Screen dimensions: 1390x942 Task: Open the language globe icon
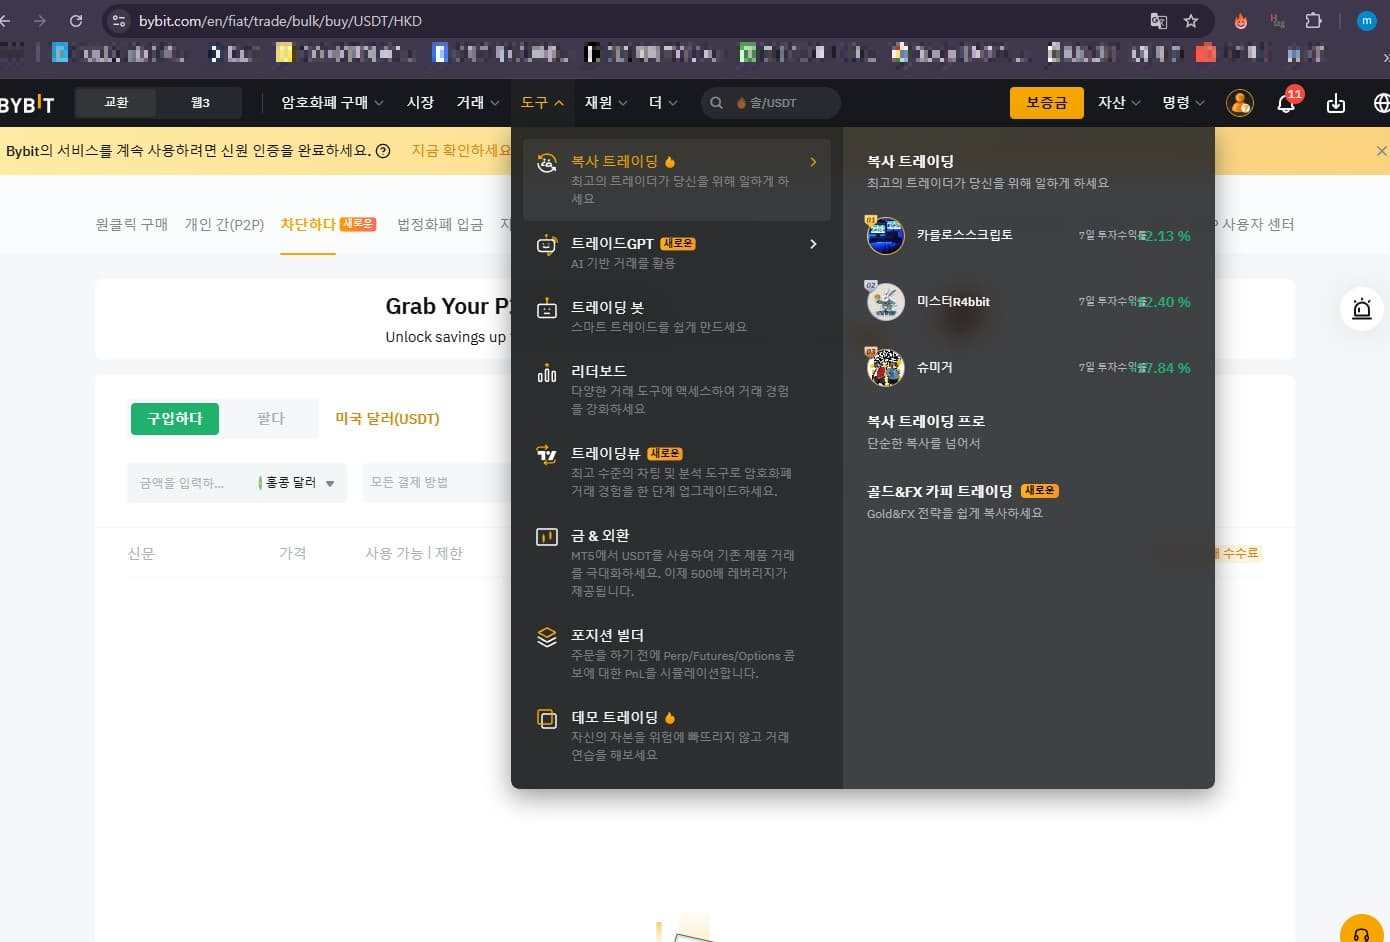tap(1382, 103)
